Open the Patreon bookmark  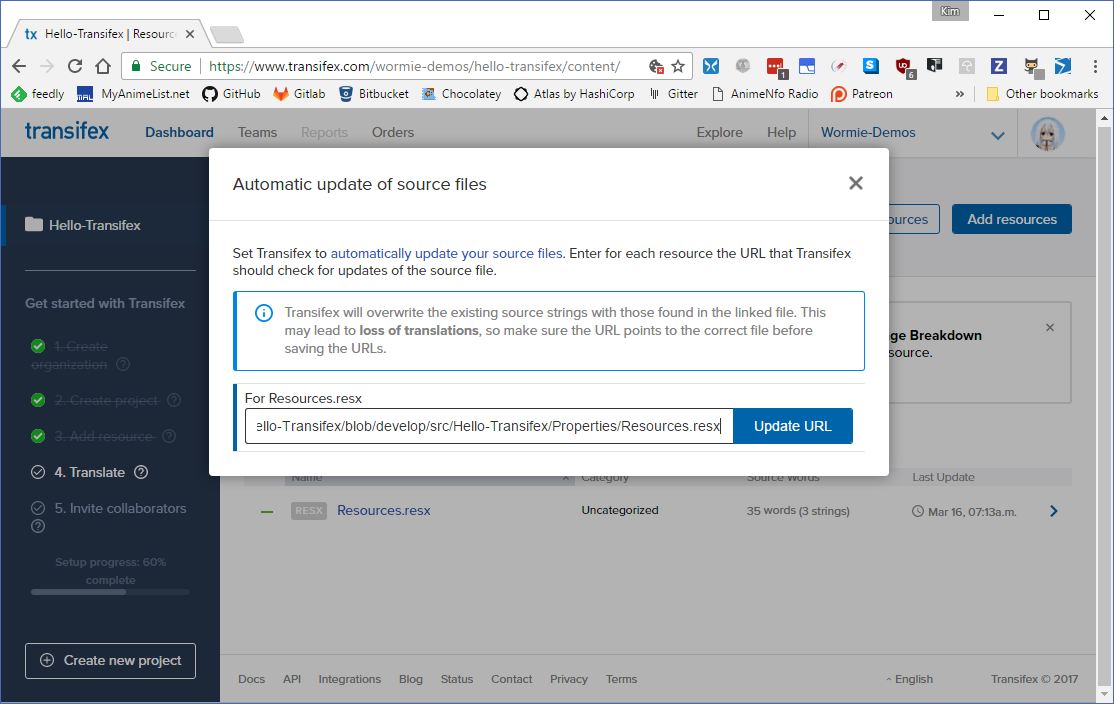pos(862,94)
